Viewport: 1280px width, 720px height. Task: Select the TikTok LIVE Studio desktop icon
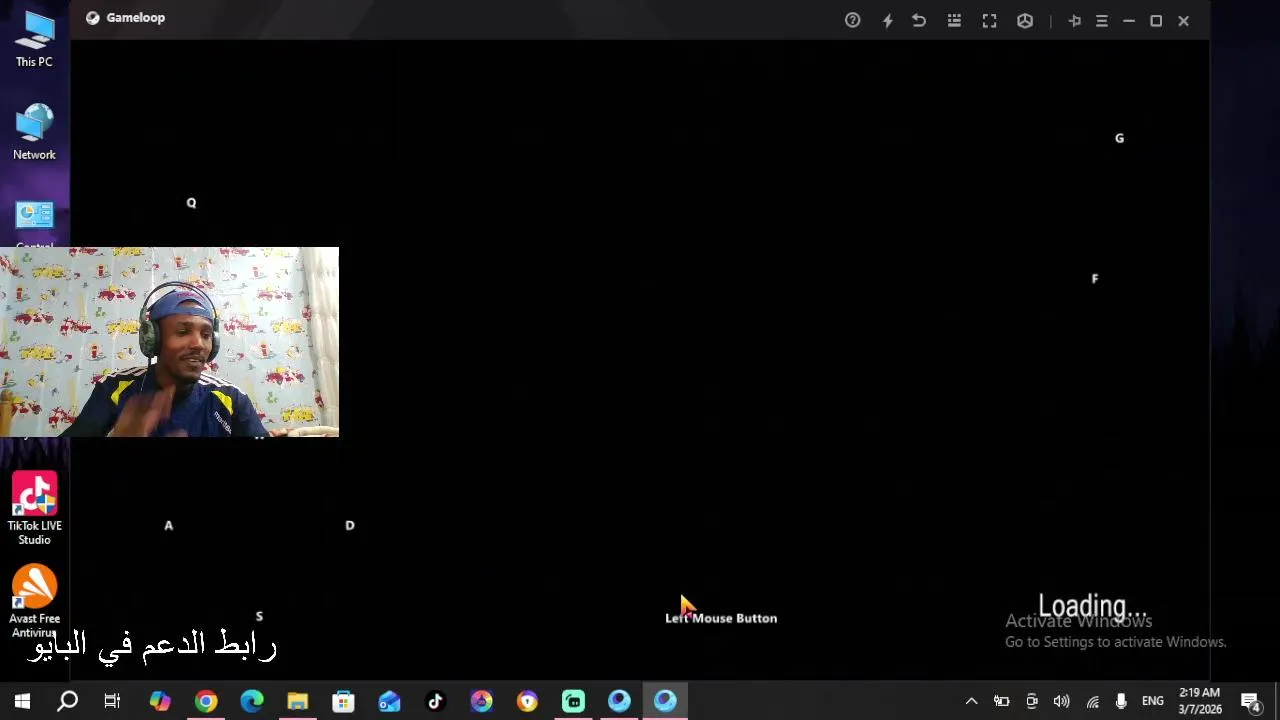[x=34, y=509]
